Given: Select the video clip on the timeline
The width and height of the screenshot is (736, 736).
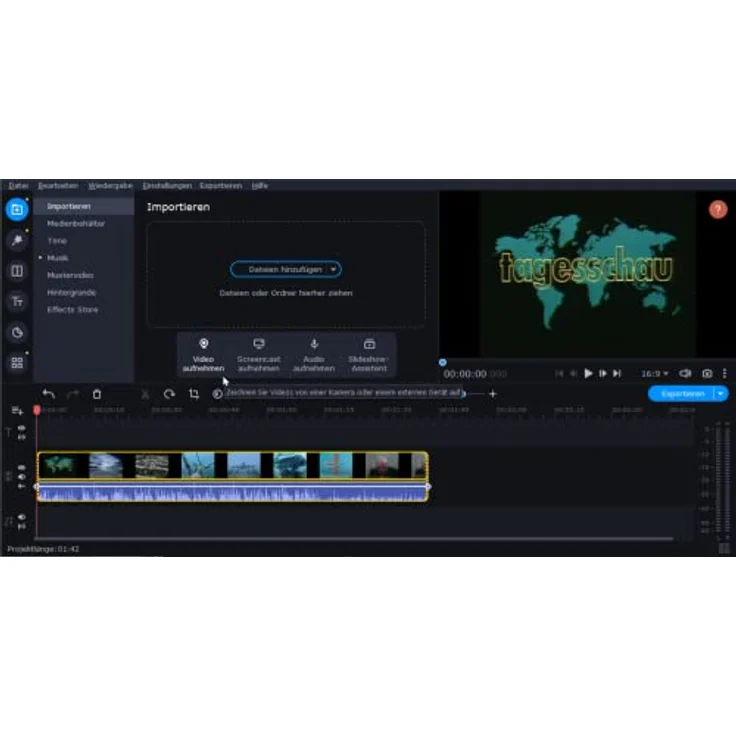Looking at the screenshot, I should coord(232,466).
